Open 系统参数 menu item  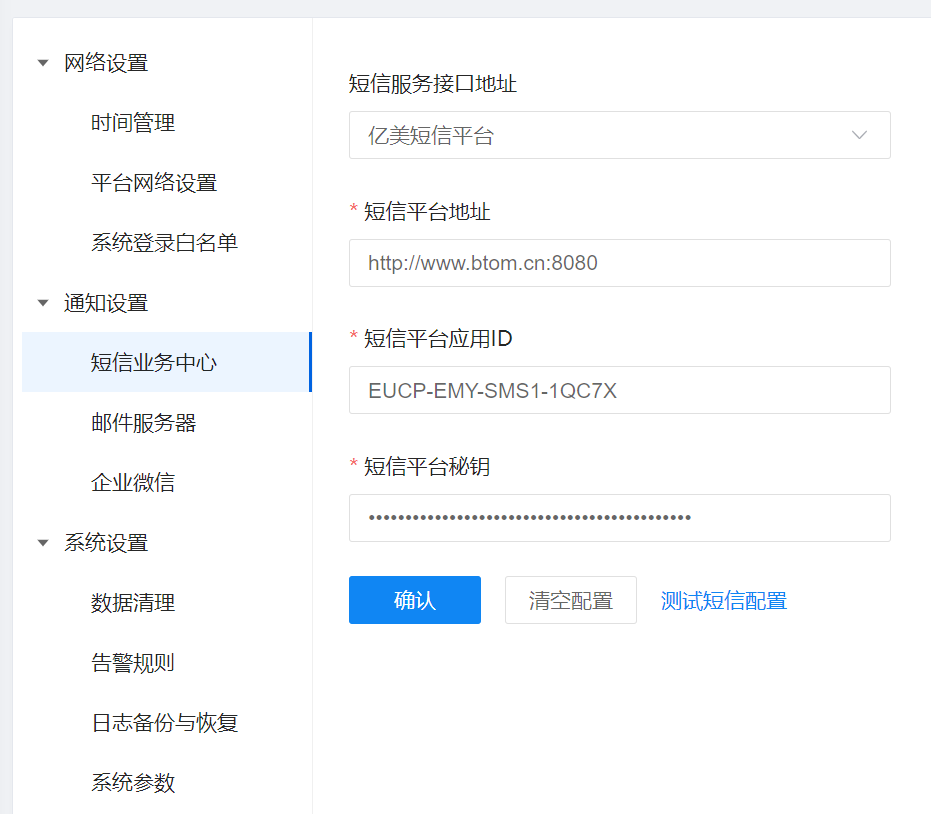click(133, 783)
